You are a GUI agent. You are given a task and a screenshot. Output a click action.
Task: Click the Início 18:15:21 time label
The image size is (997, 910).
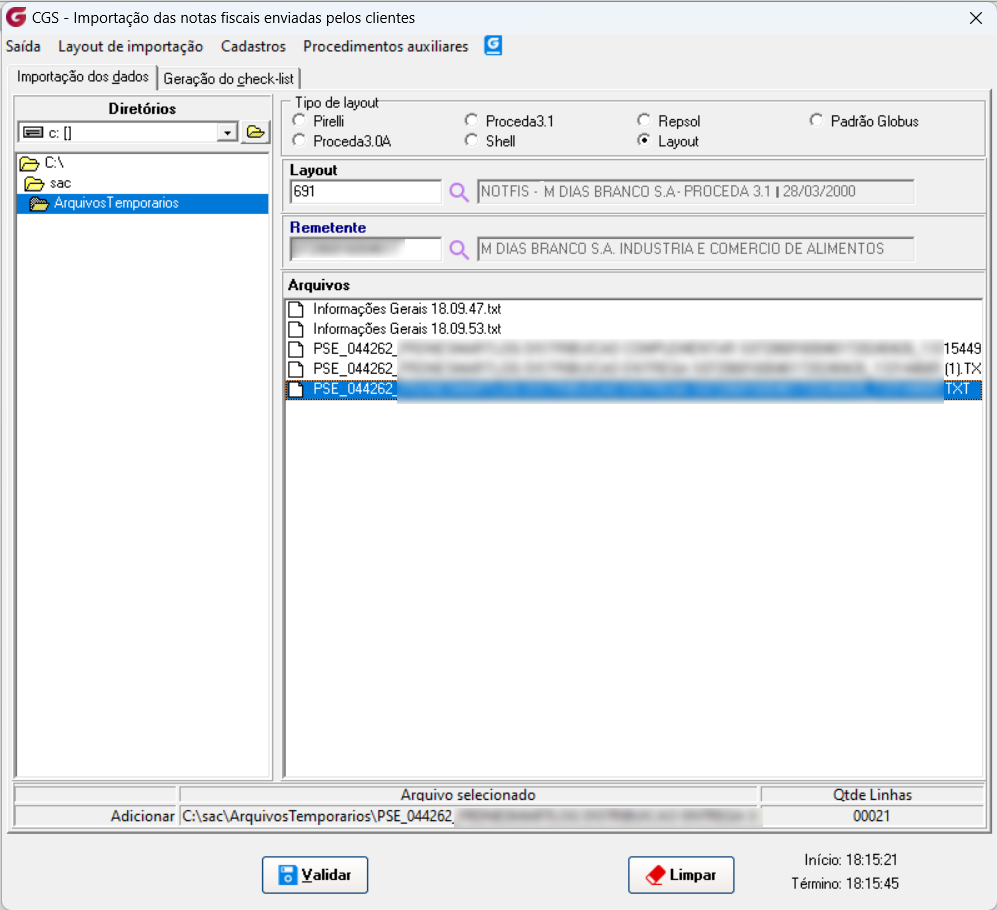pos(851,860)
